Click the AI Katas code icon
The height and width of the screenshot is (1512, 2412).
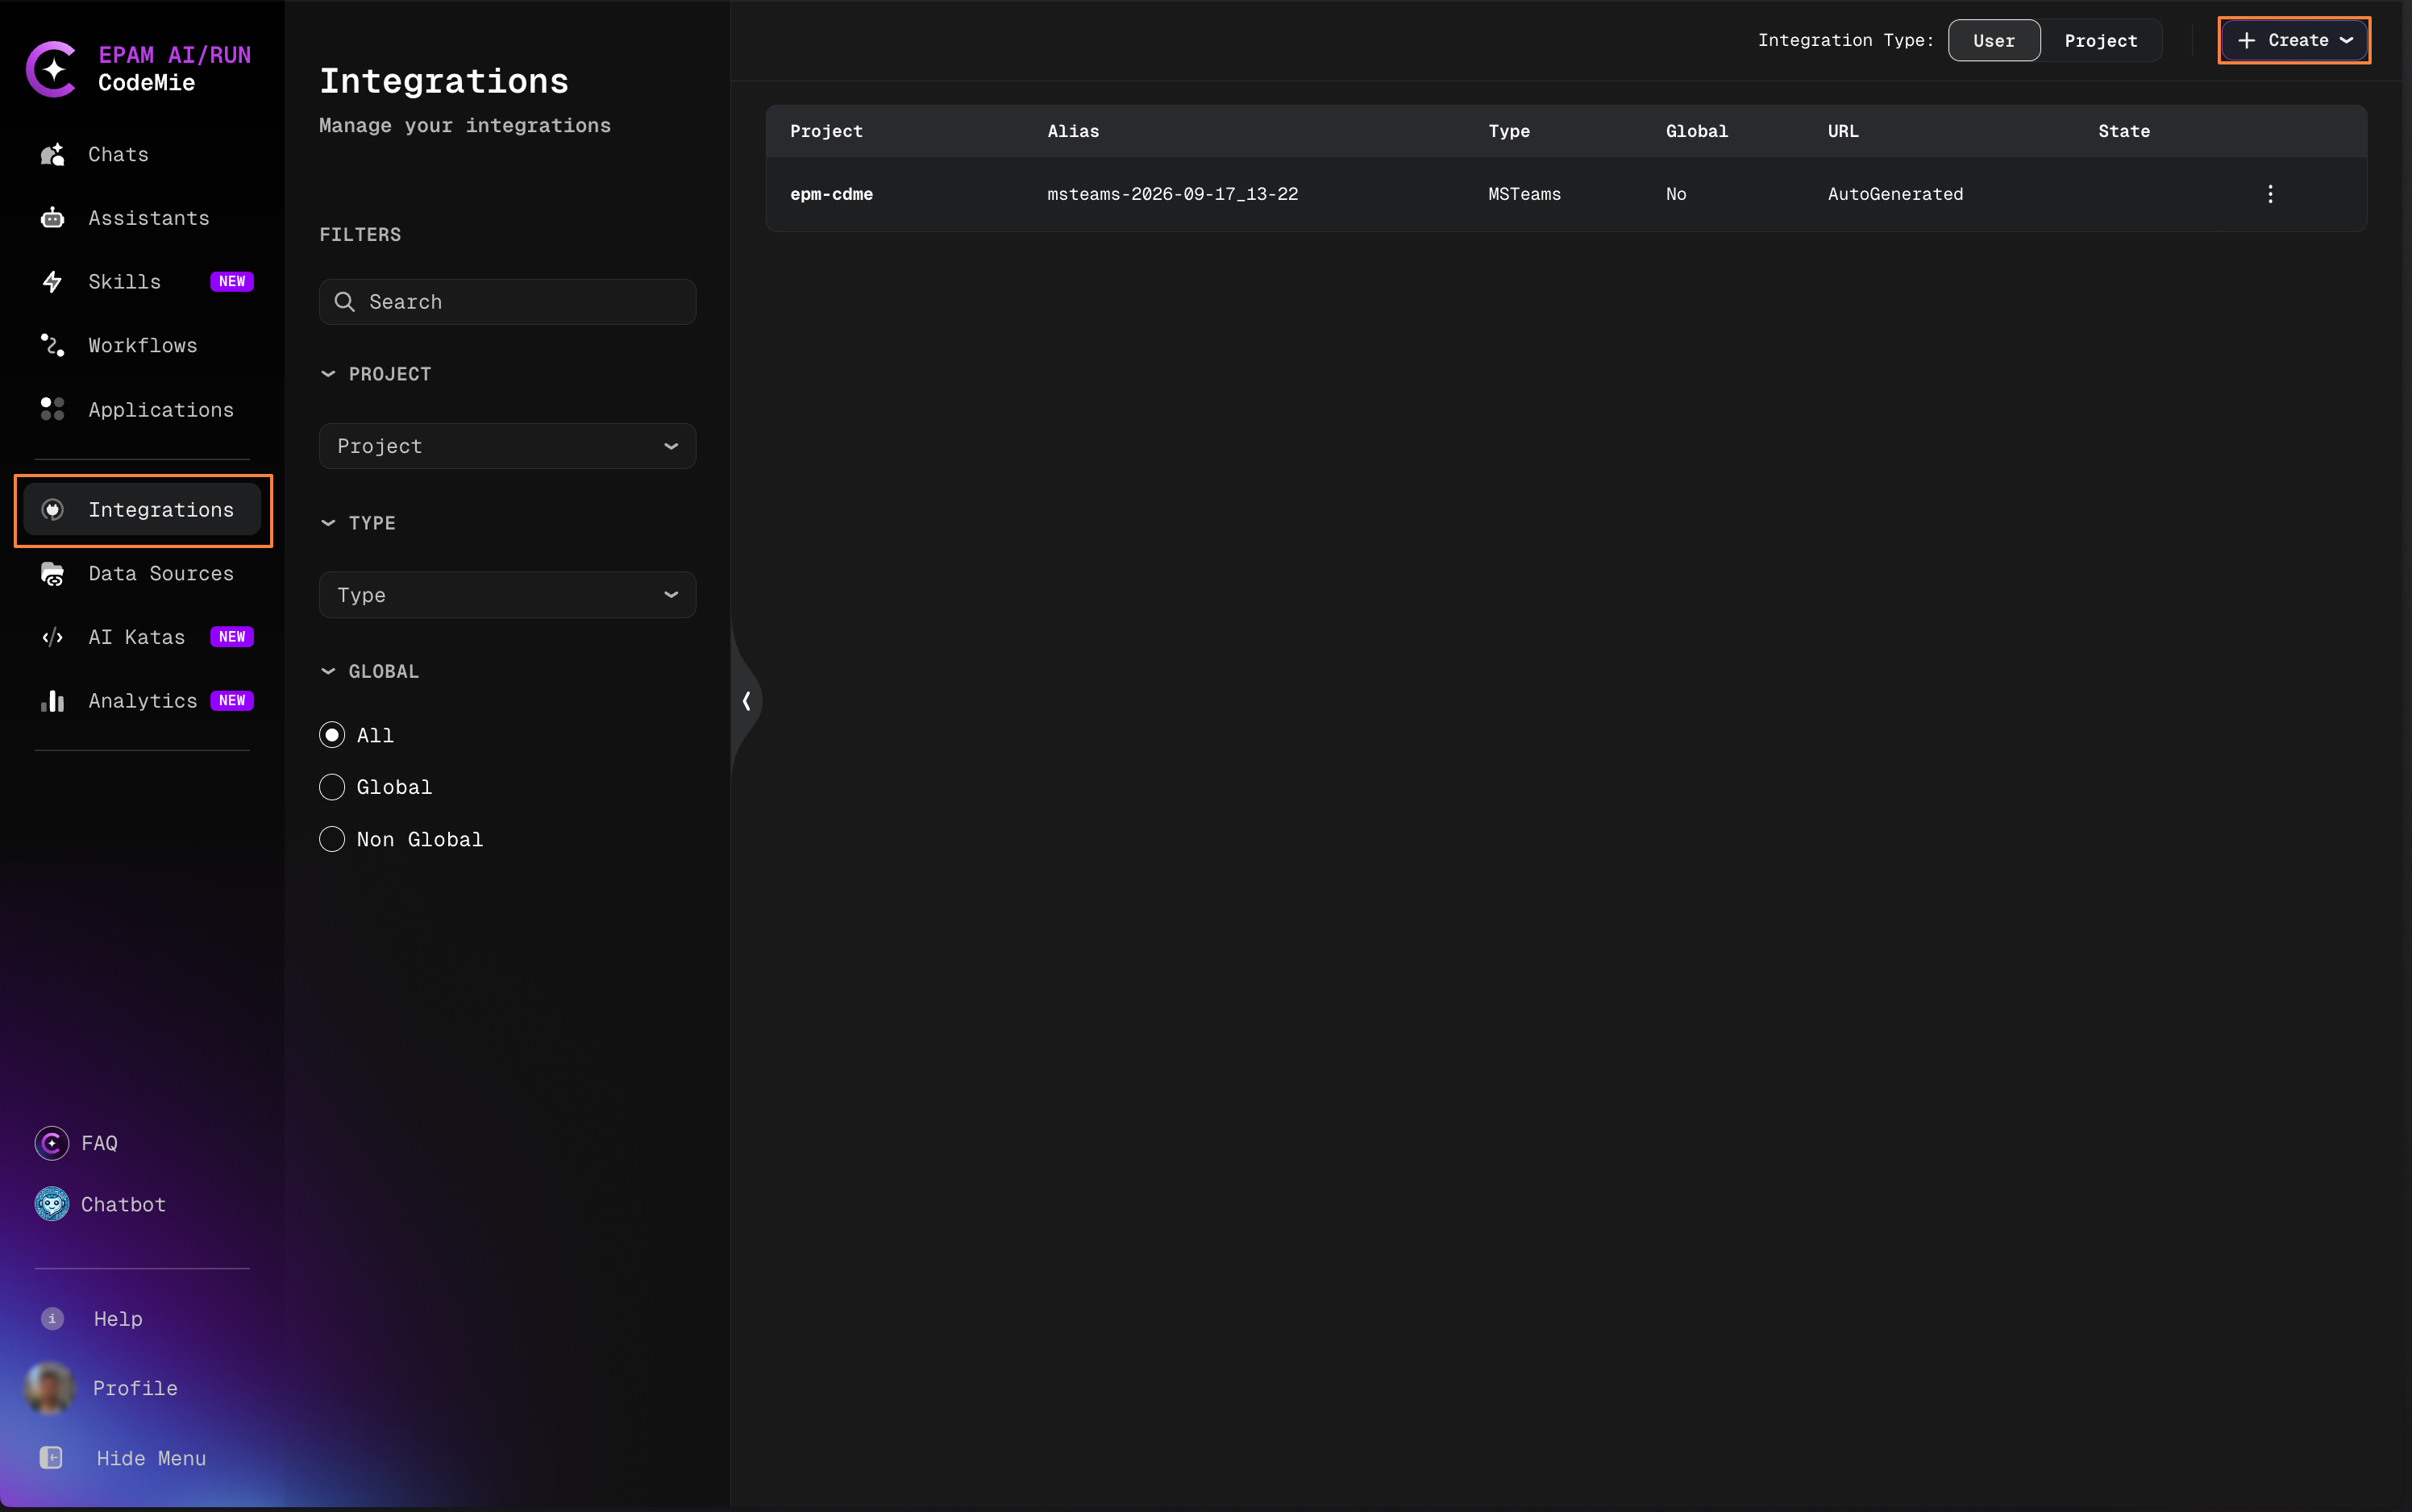click(x=52, y=637)
